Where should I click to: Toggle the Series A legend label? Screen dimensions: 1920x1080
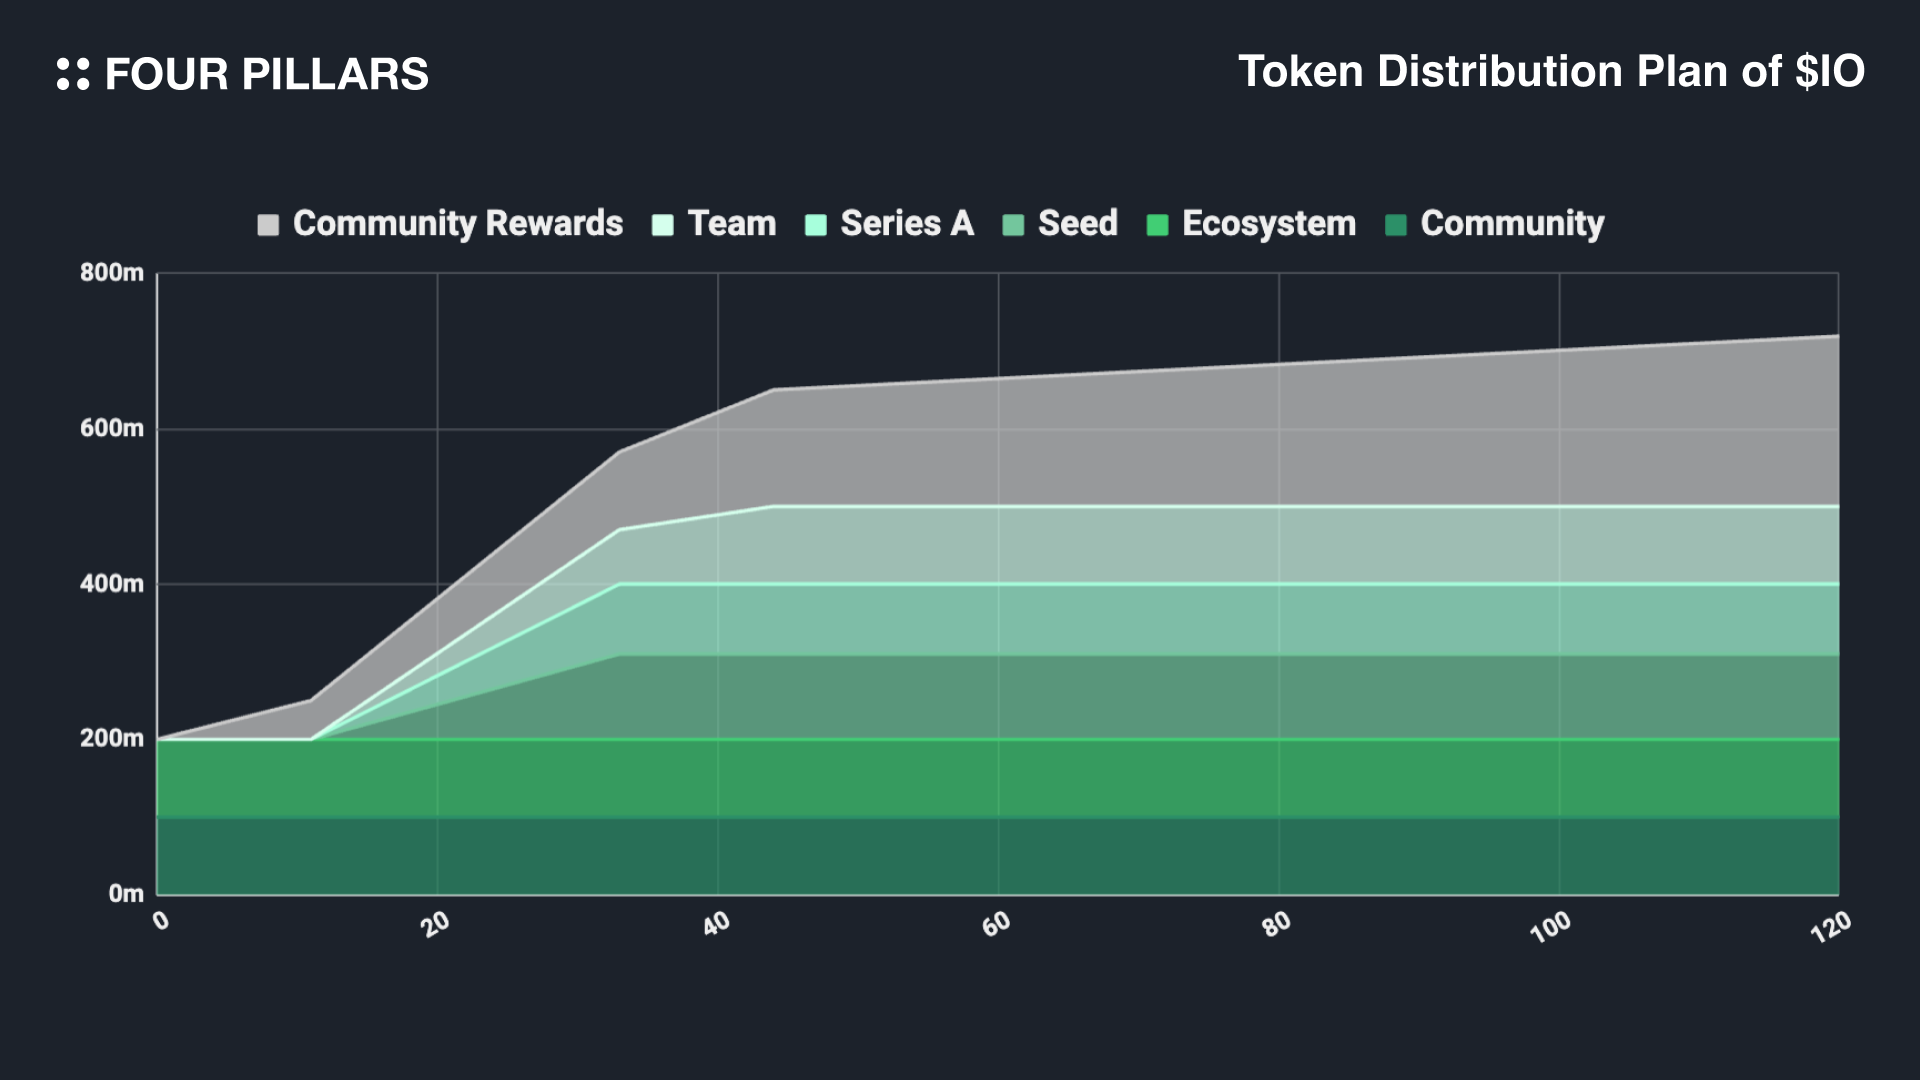(x=906, y=223)
